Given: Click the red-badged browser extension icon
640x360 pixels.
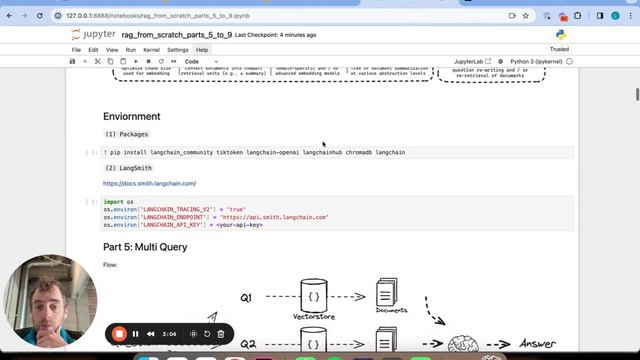Looking at the screenshot, I should tap(563, 17).
